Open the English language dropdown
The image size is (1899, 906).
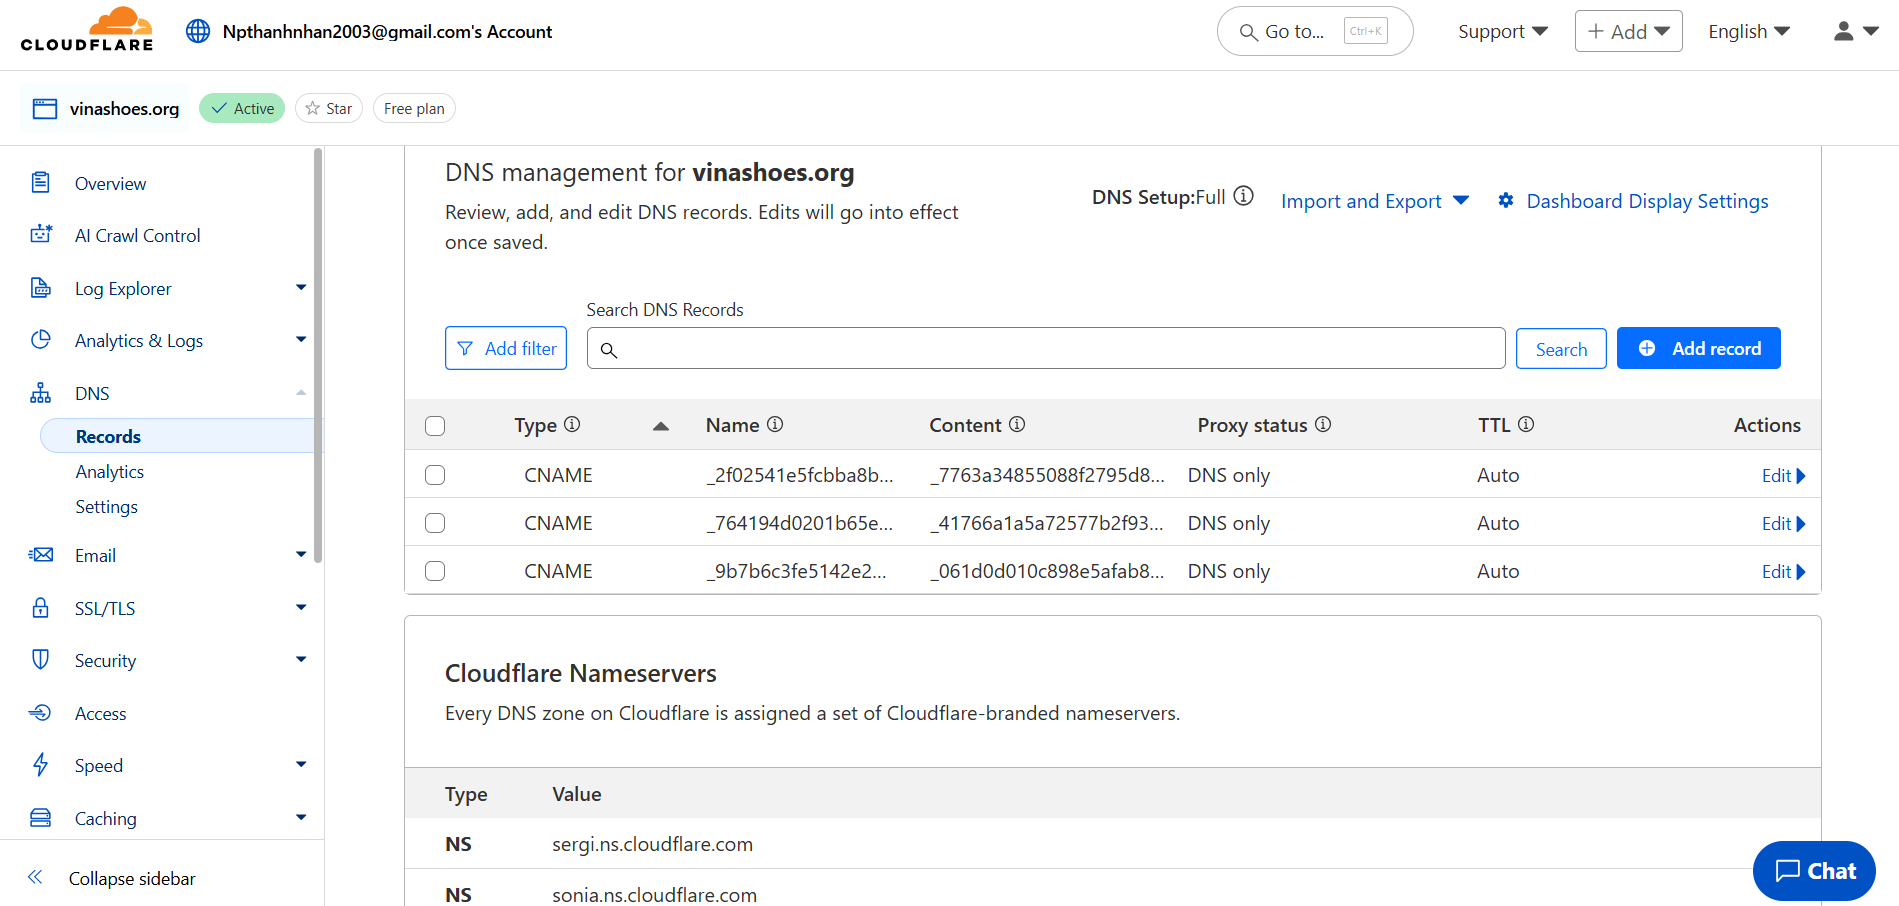point(1748,31)
